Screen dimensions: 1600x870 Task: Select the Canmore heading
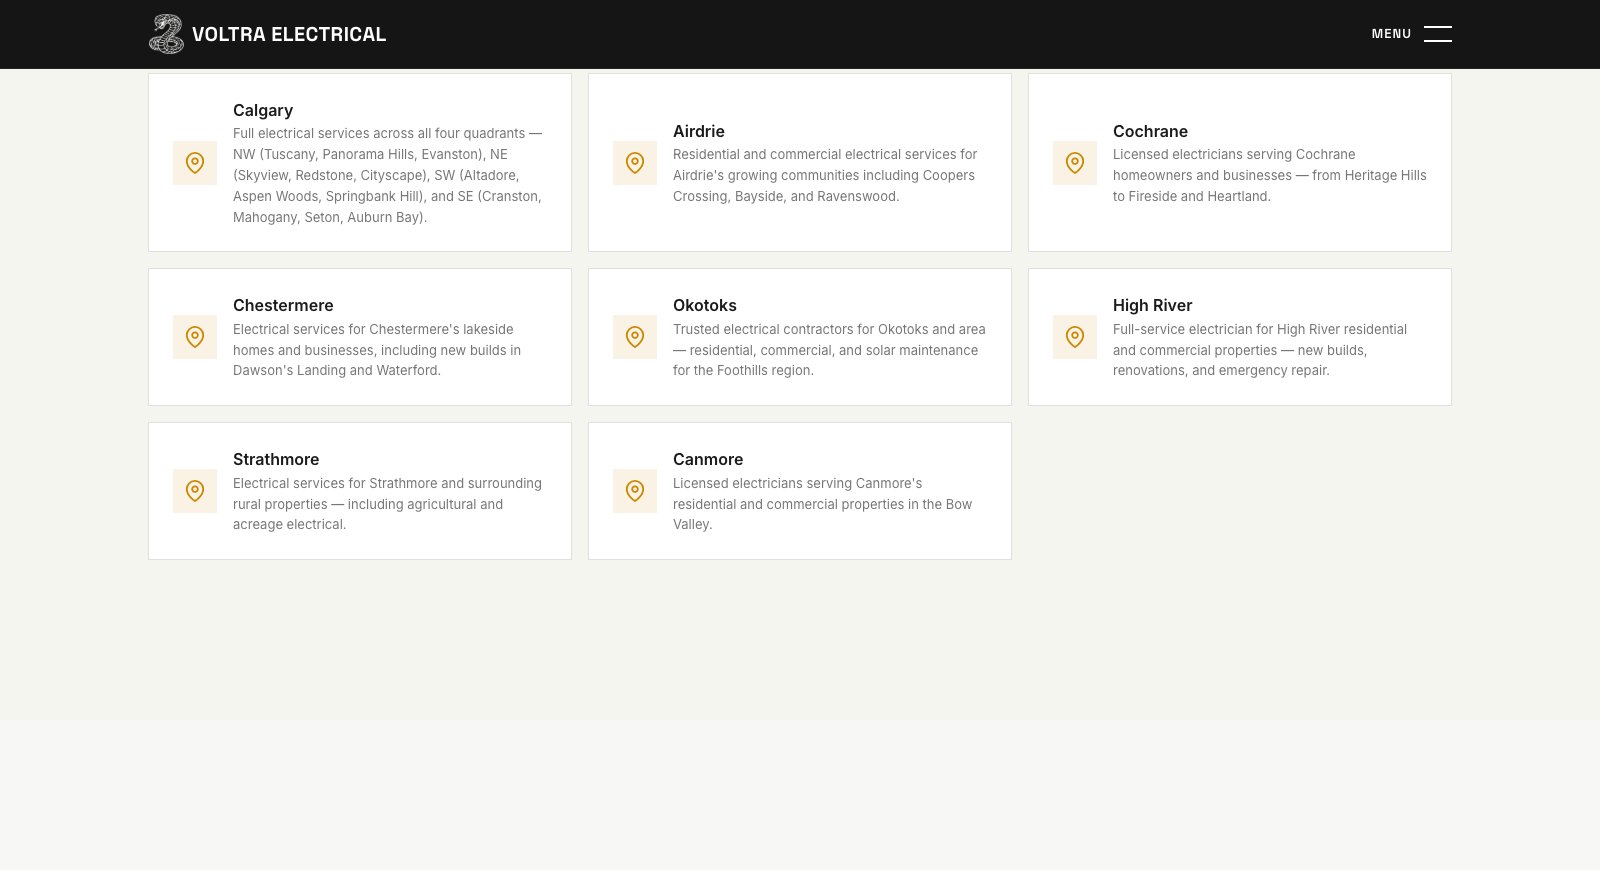point(708,459)
